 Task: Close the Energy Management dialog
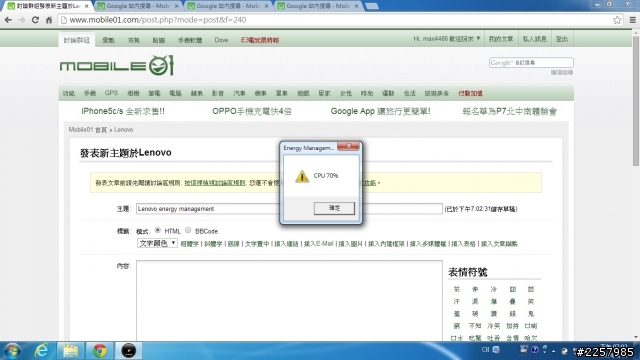(x=349, y=146)
